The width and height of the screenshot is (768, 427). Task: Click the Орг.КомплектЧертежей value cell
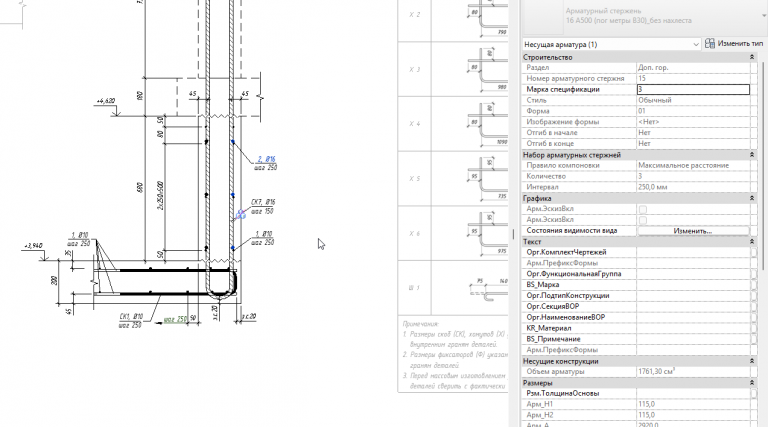click(693, 252)
